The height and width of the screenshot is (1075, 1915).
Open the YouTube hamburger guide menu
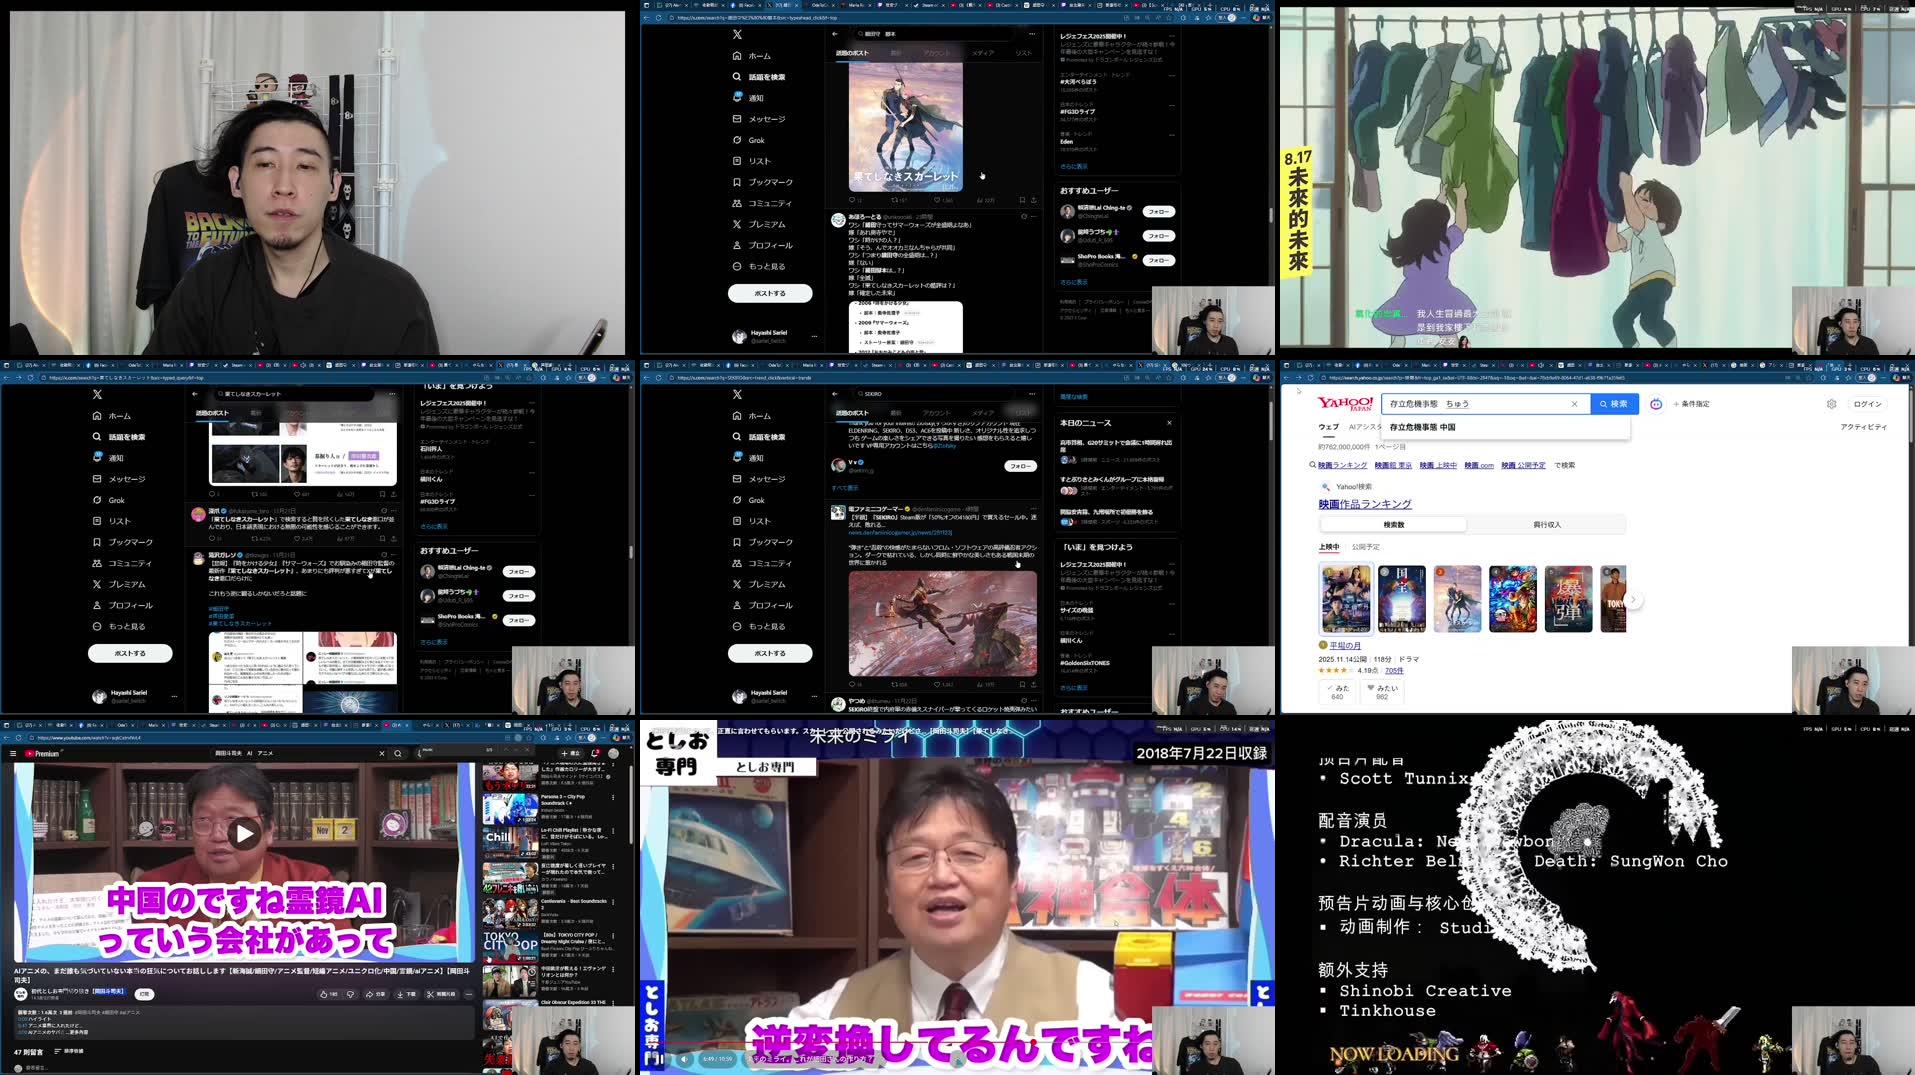13,753
